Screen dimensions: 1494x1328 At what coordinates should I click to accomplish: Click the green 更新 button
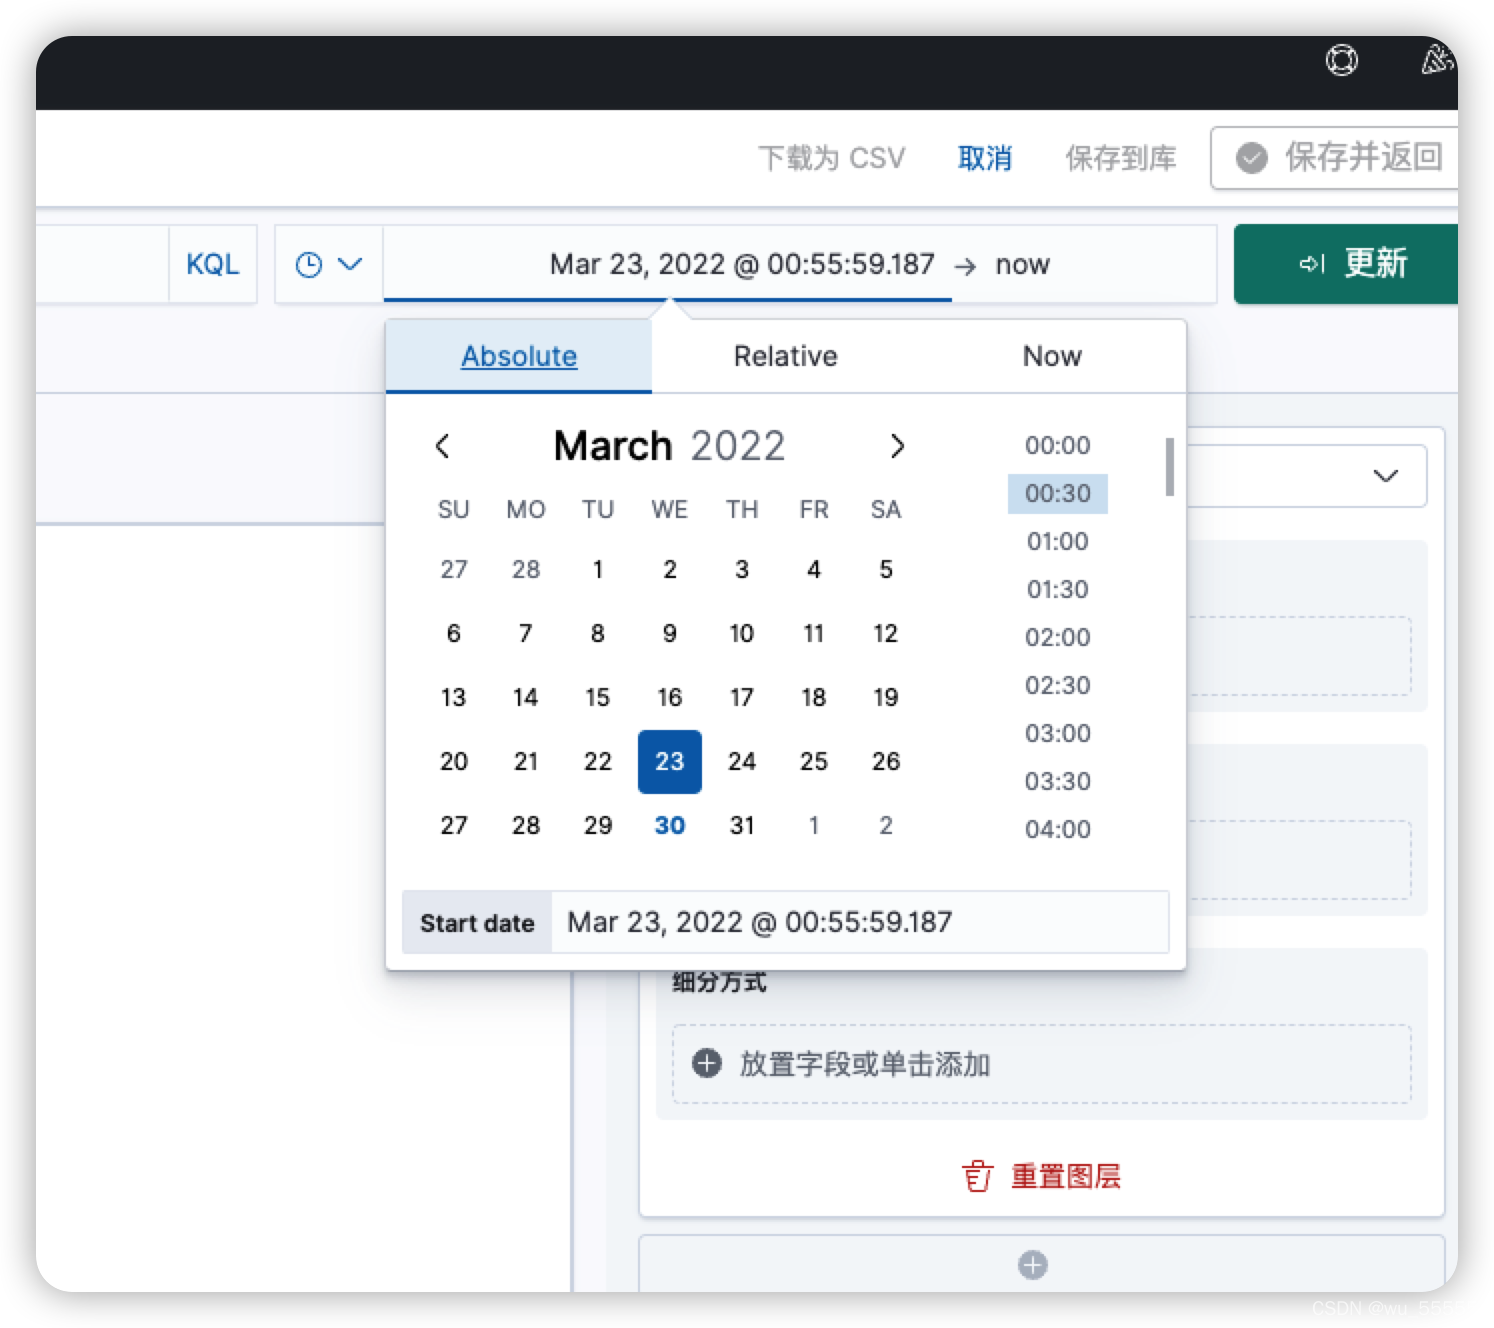pyautogui.click(x=1346, y=264)
